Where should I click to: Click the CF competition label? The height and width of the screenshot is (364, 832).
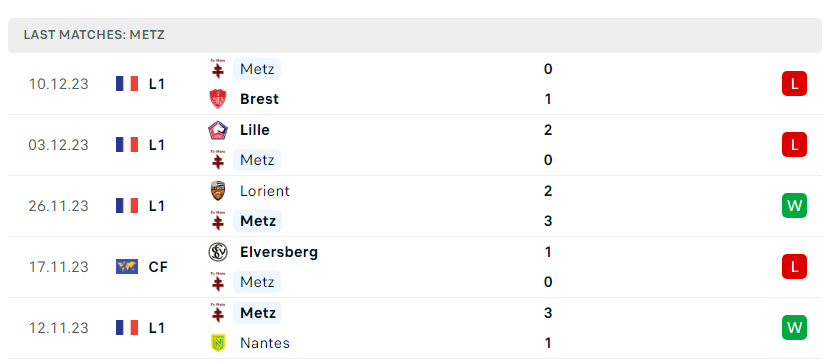pyautogui.click(x=158, y=267)
